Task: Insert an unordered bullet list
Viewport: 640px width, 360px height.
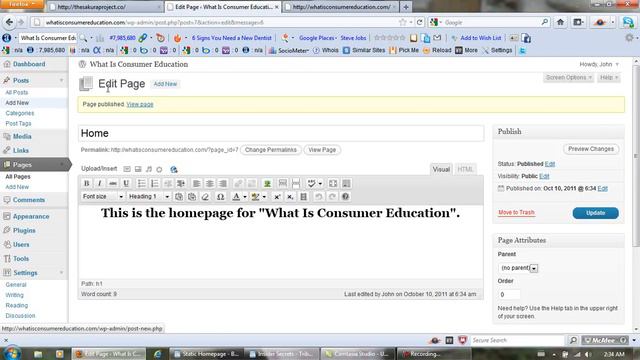Action: 141,184
